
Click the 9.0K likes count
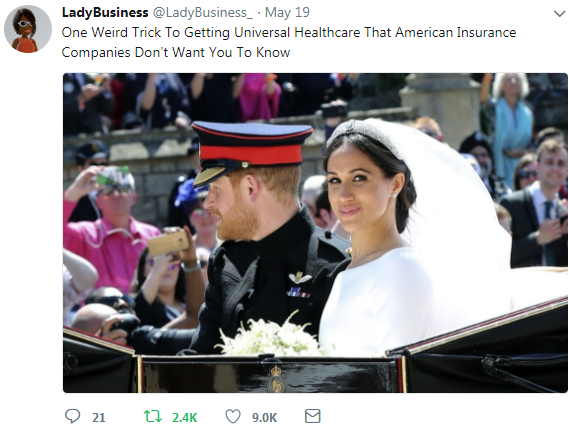click(265, 418)
